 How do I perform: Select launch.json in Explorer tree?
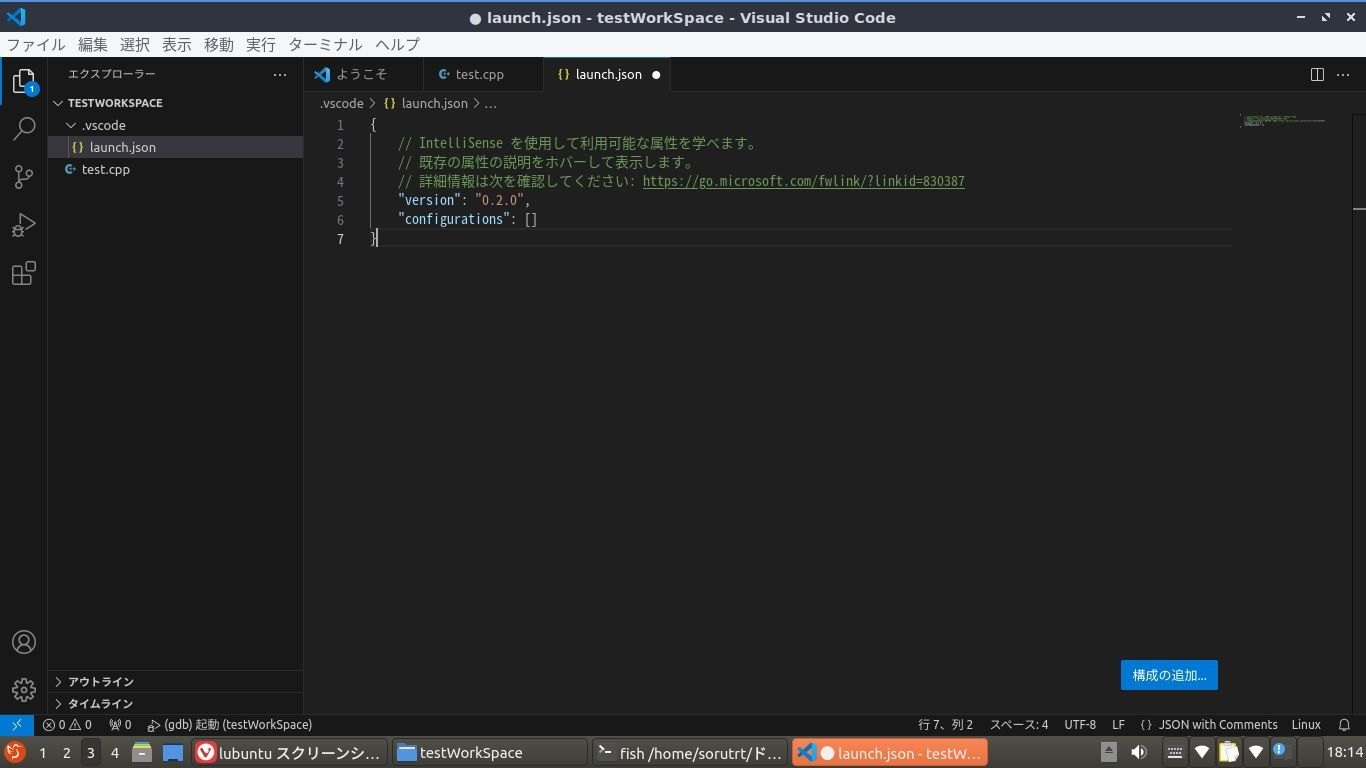(x=175, y=147)
